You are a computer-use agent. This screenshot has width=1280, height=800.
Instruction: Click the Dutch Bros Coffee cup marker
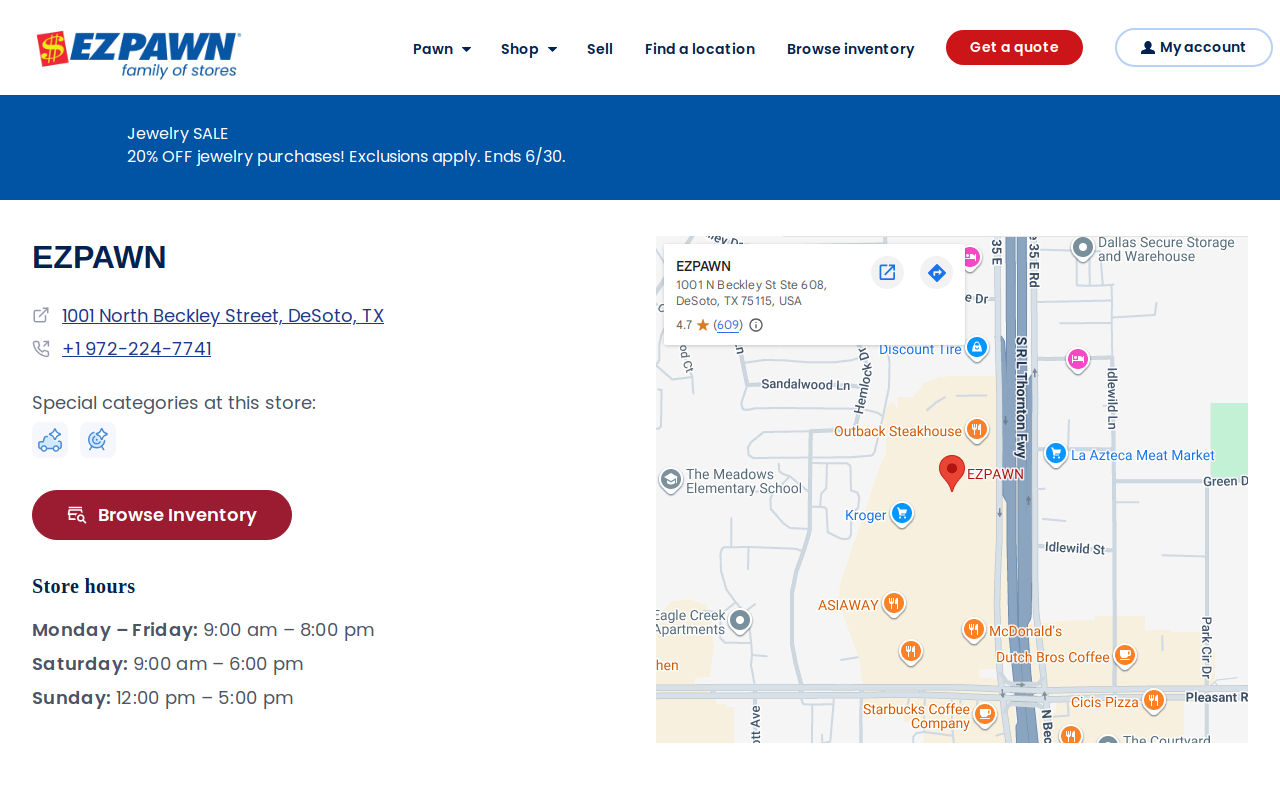pyautogui.click(x=1125, y=656)
